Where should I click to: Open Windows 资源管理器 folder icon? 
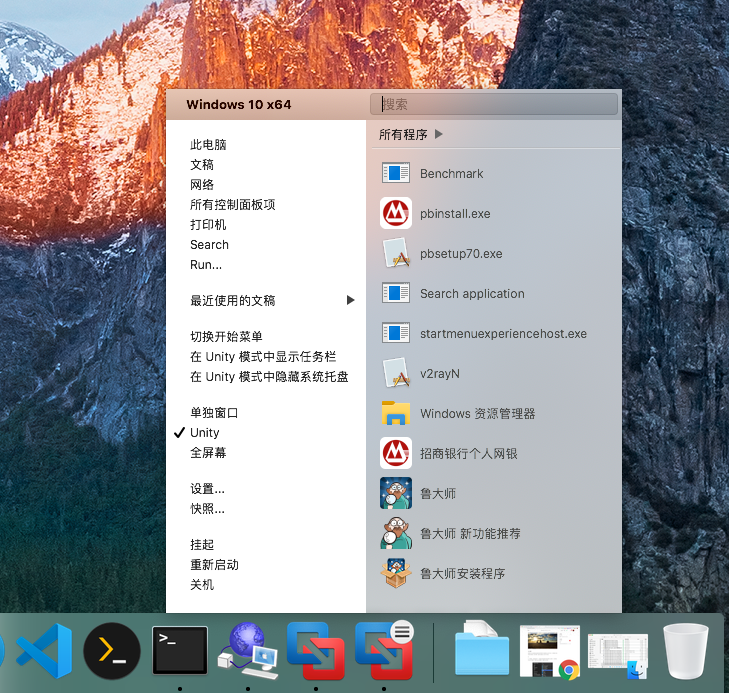396,413
